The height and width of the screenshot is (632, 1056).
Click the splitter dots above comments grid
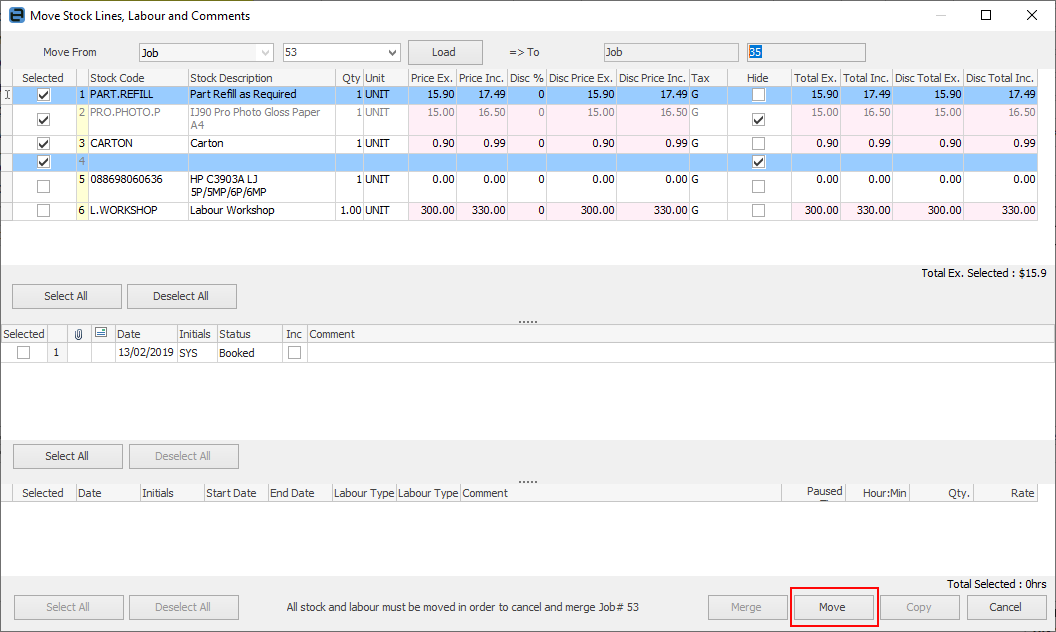pyautogui.click(x=527, y=322)
